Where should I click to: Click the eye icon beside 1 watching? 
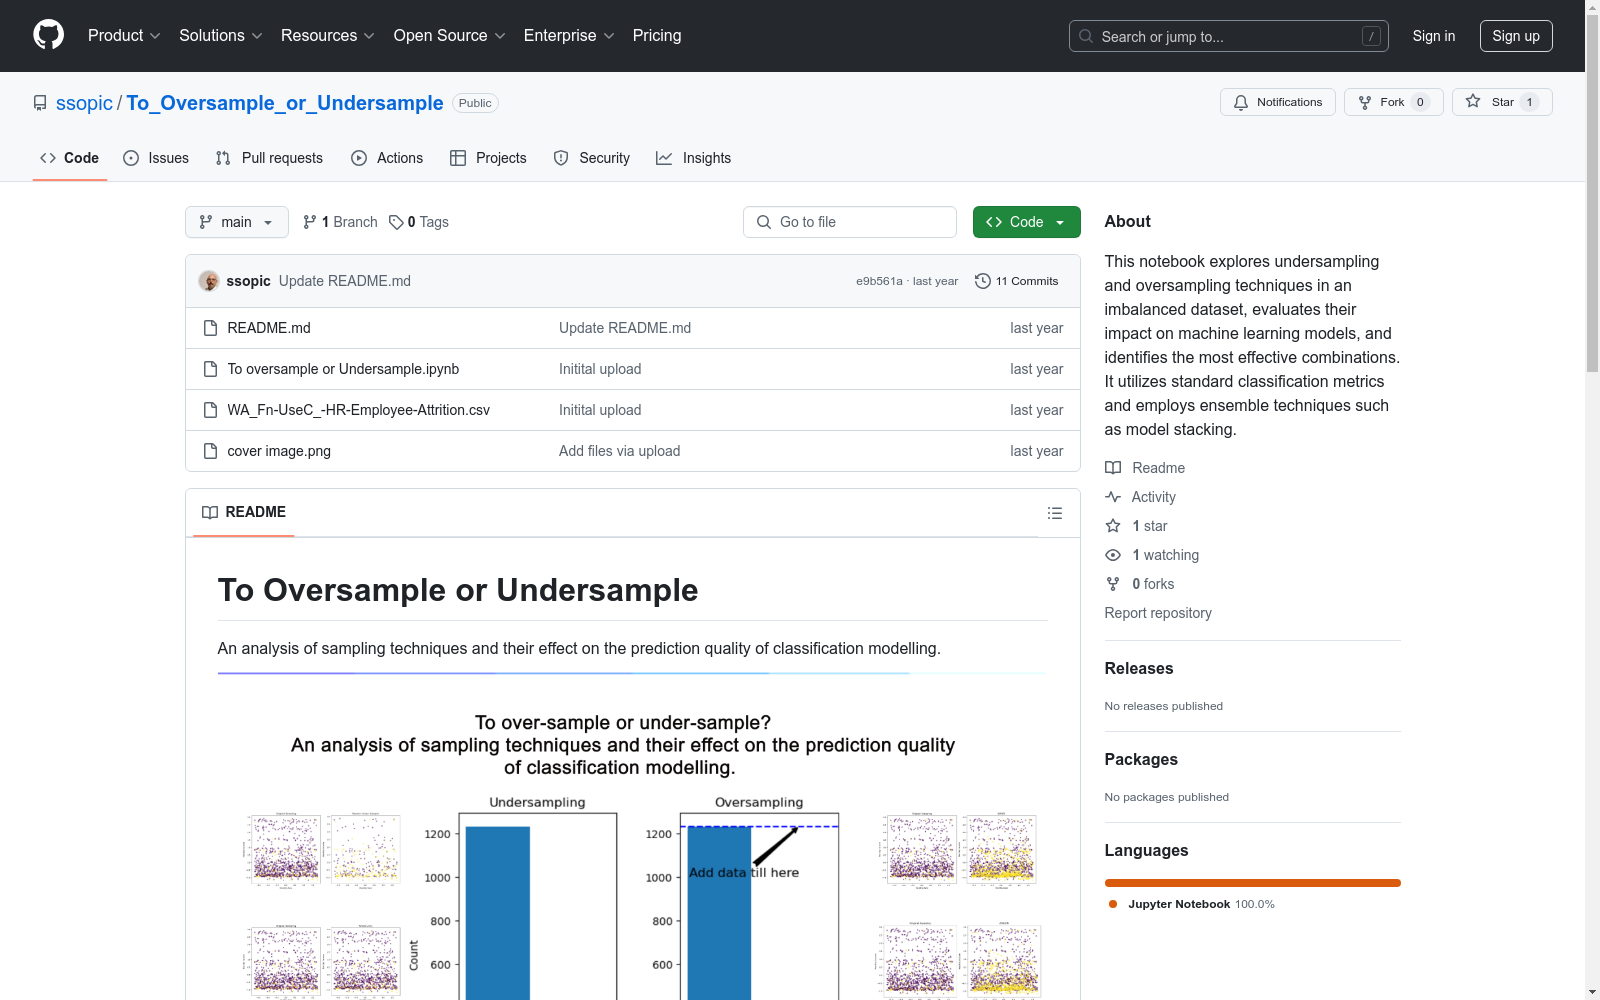[x=1113, y=555]
